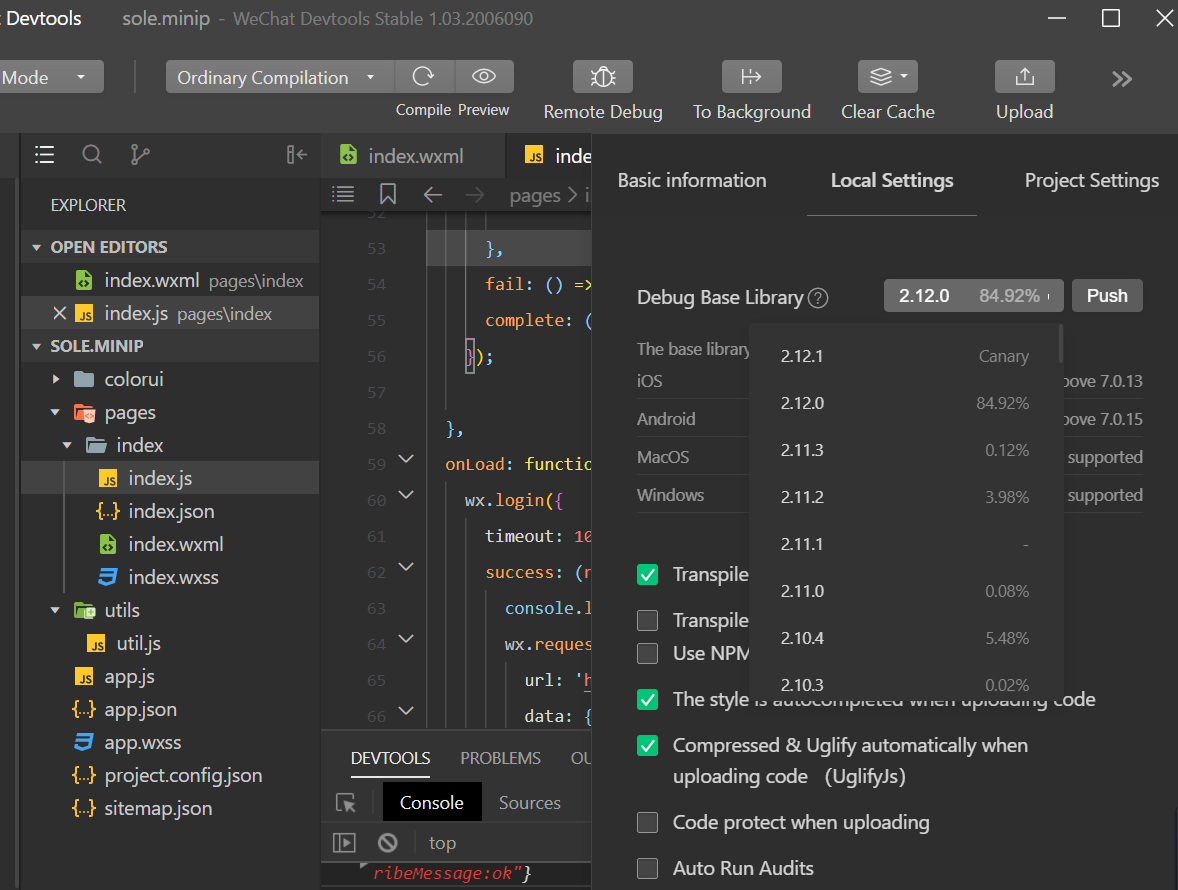This screenshot has height=890, width=1178.
Task: Switch to Project Settings tab
Action: pyautogui.click(x=1092, y=180)
